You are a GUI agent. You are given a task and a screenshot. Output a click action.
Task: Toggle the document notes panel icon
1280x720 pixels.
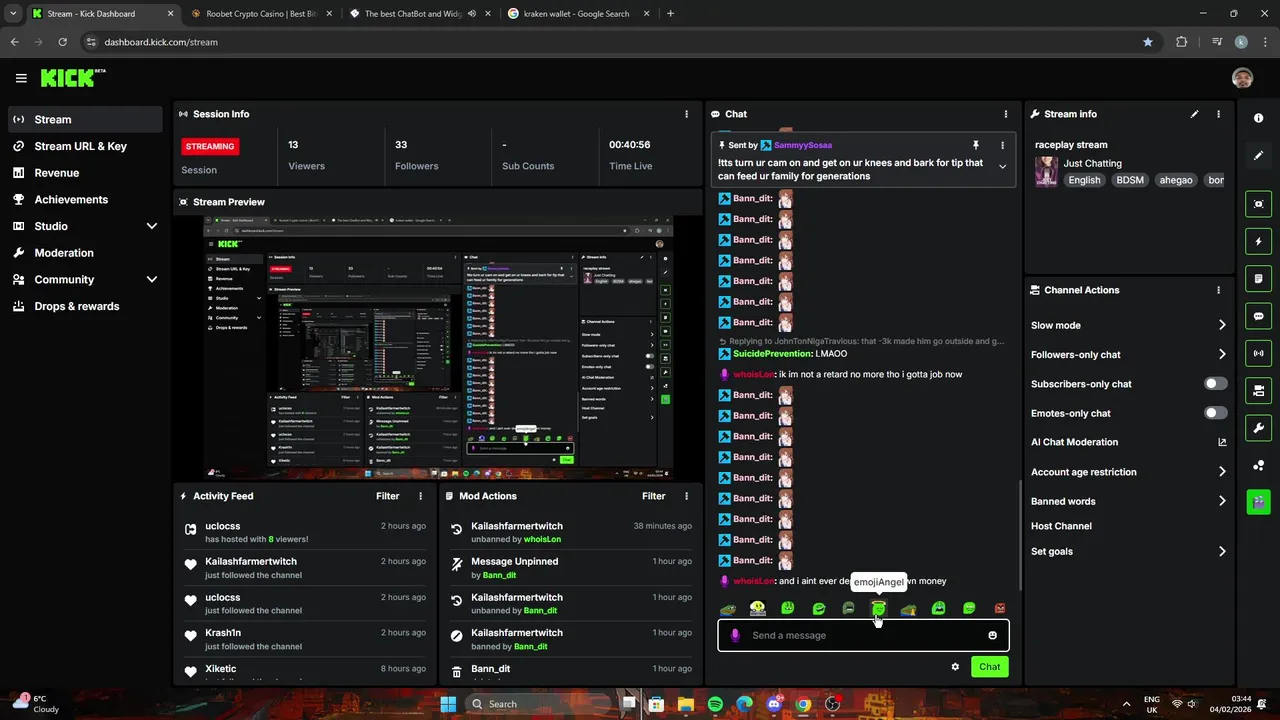(1258, 278)
